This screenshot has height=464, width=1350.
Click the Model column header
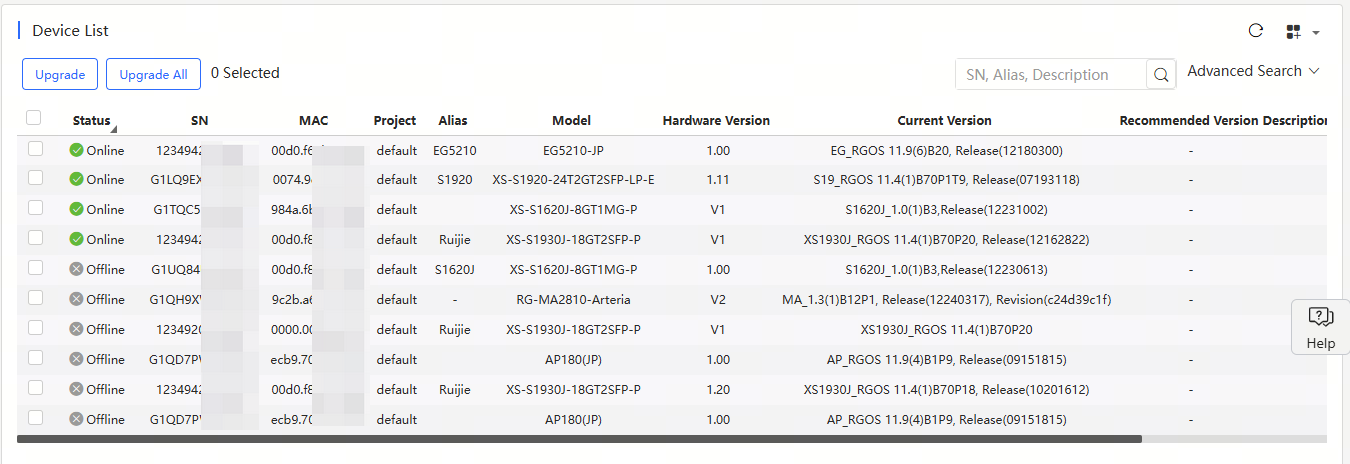(571, 120)
